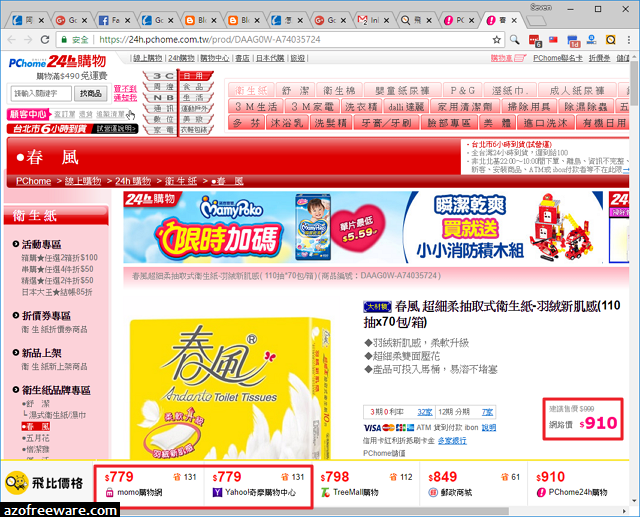Open sidebar link 日本大王★結帳85折
Screen dimensions: 640x517
click(x=57, y=292)
